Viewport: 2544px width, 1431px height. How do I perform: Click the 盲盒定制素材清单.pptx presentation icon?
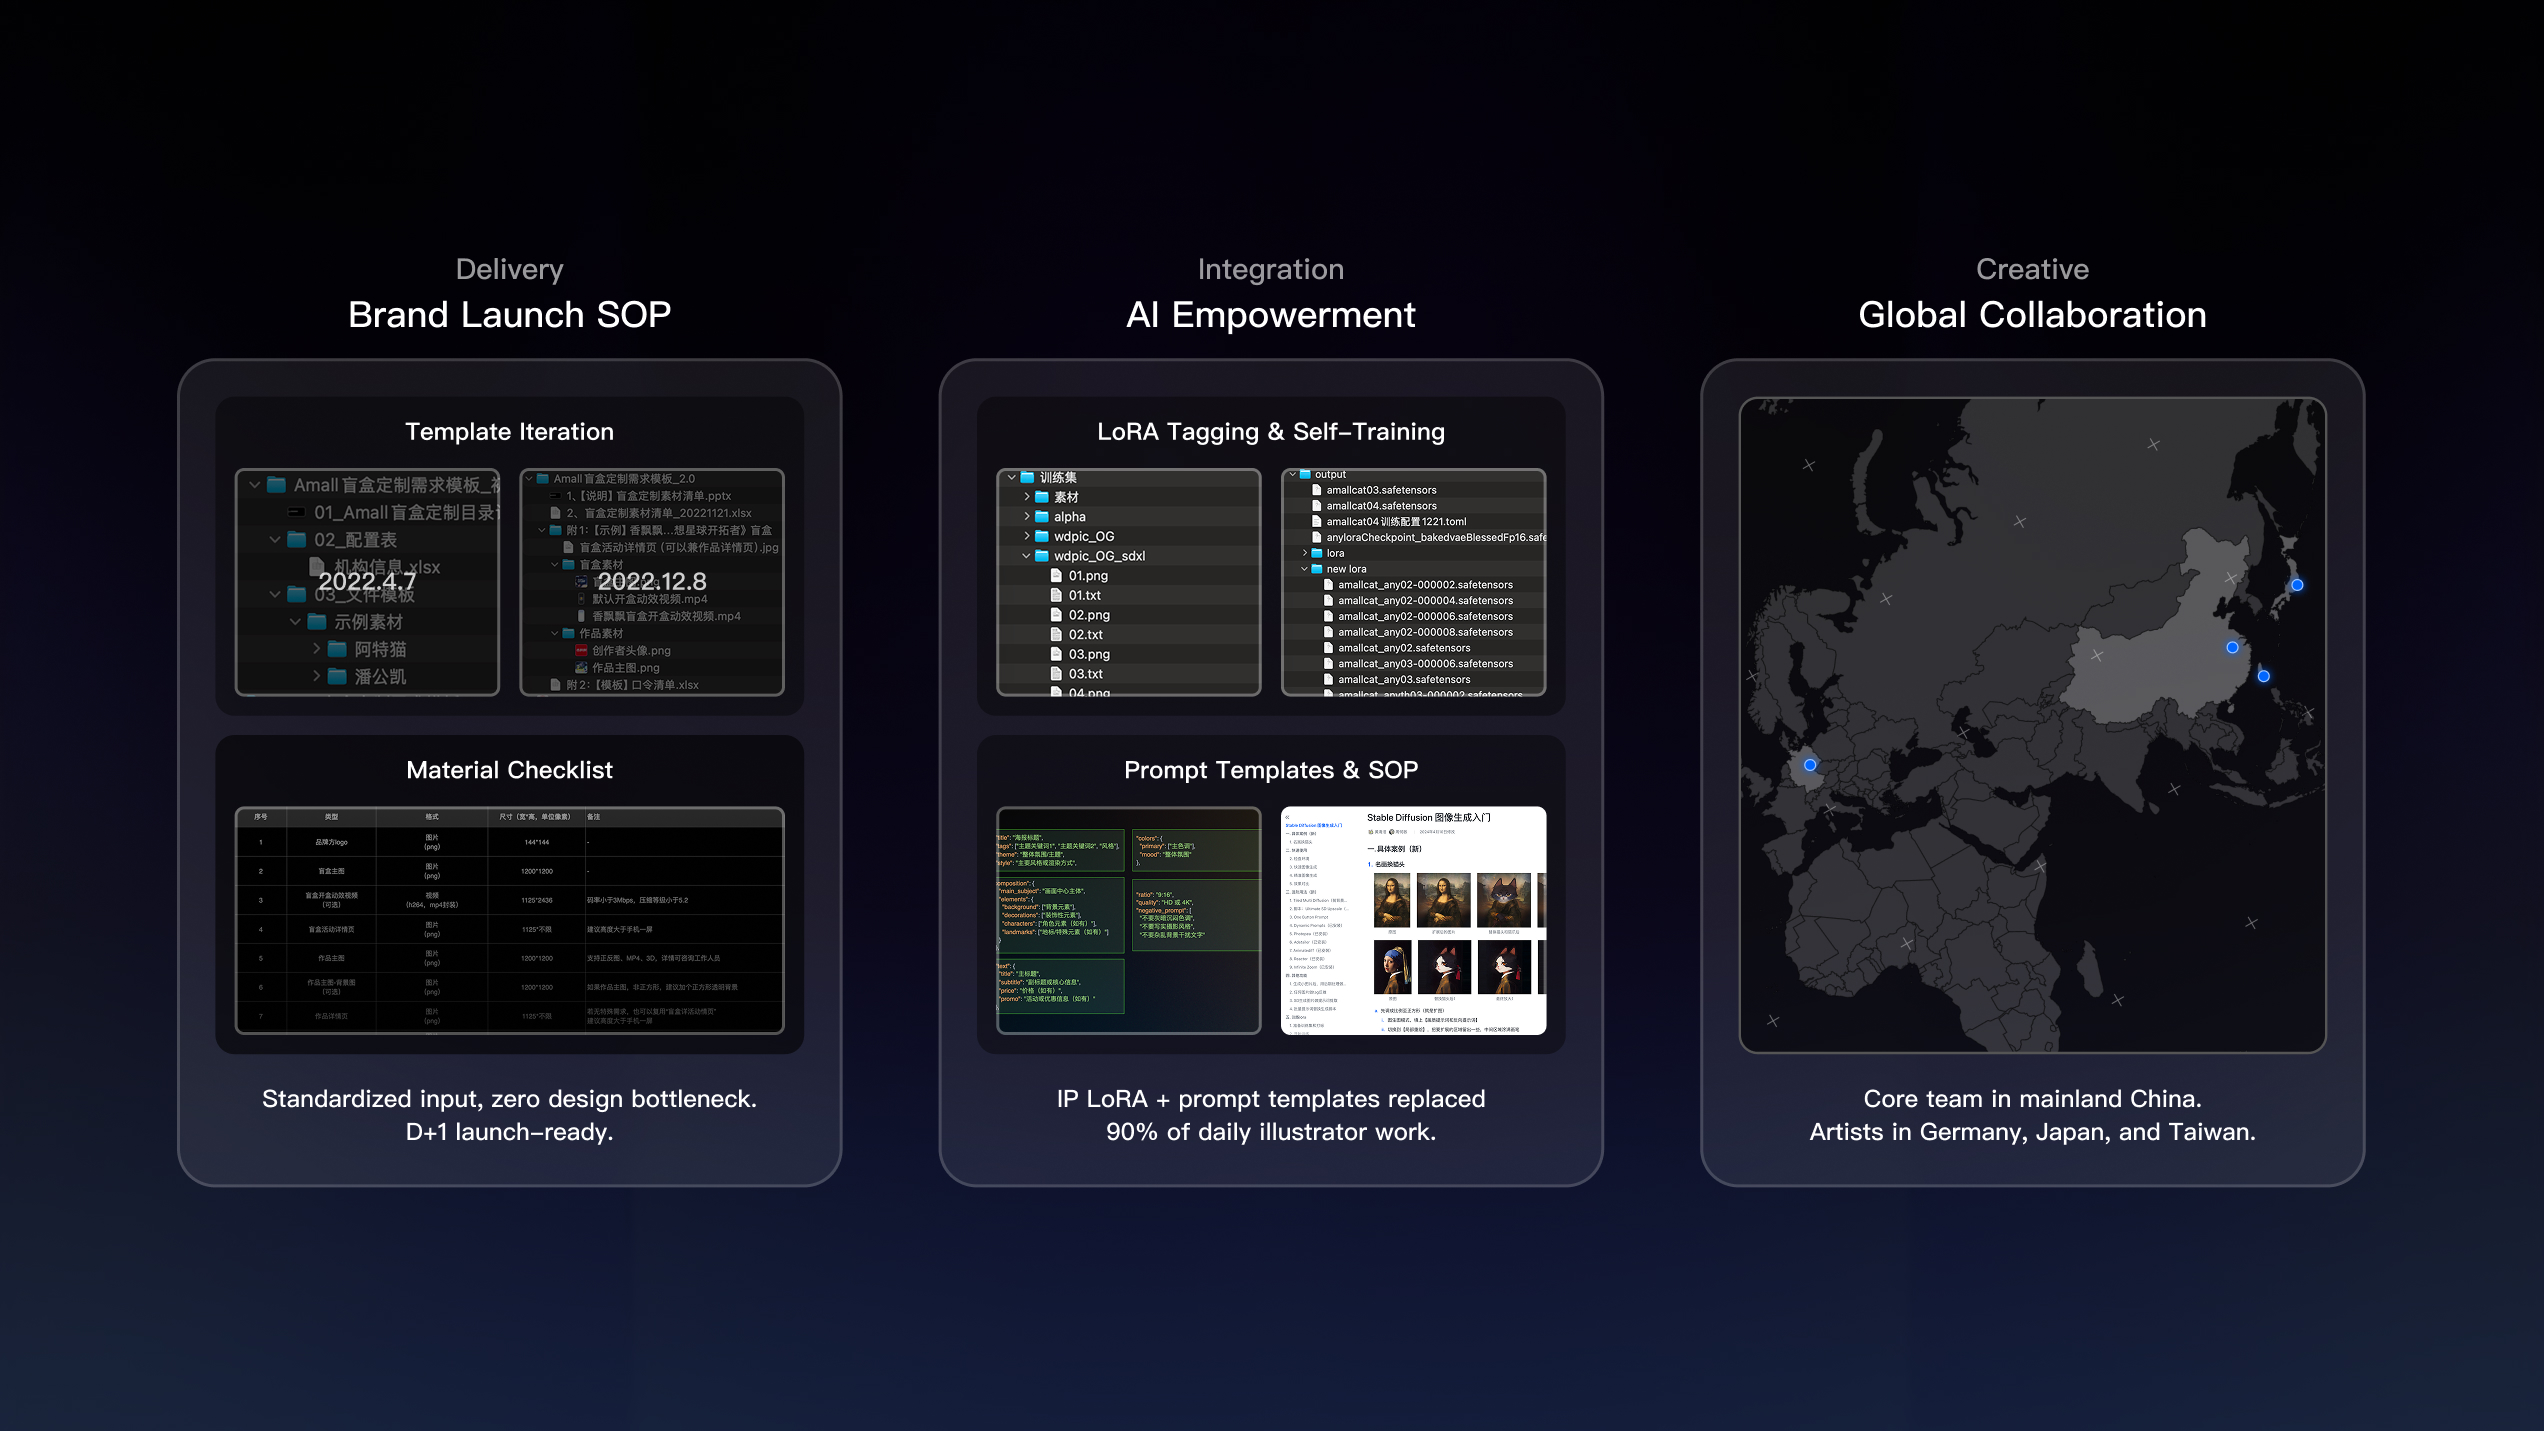point(555,497)
